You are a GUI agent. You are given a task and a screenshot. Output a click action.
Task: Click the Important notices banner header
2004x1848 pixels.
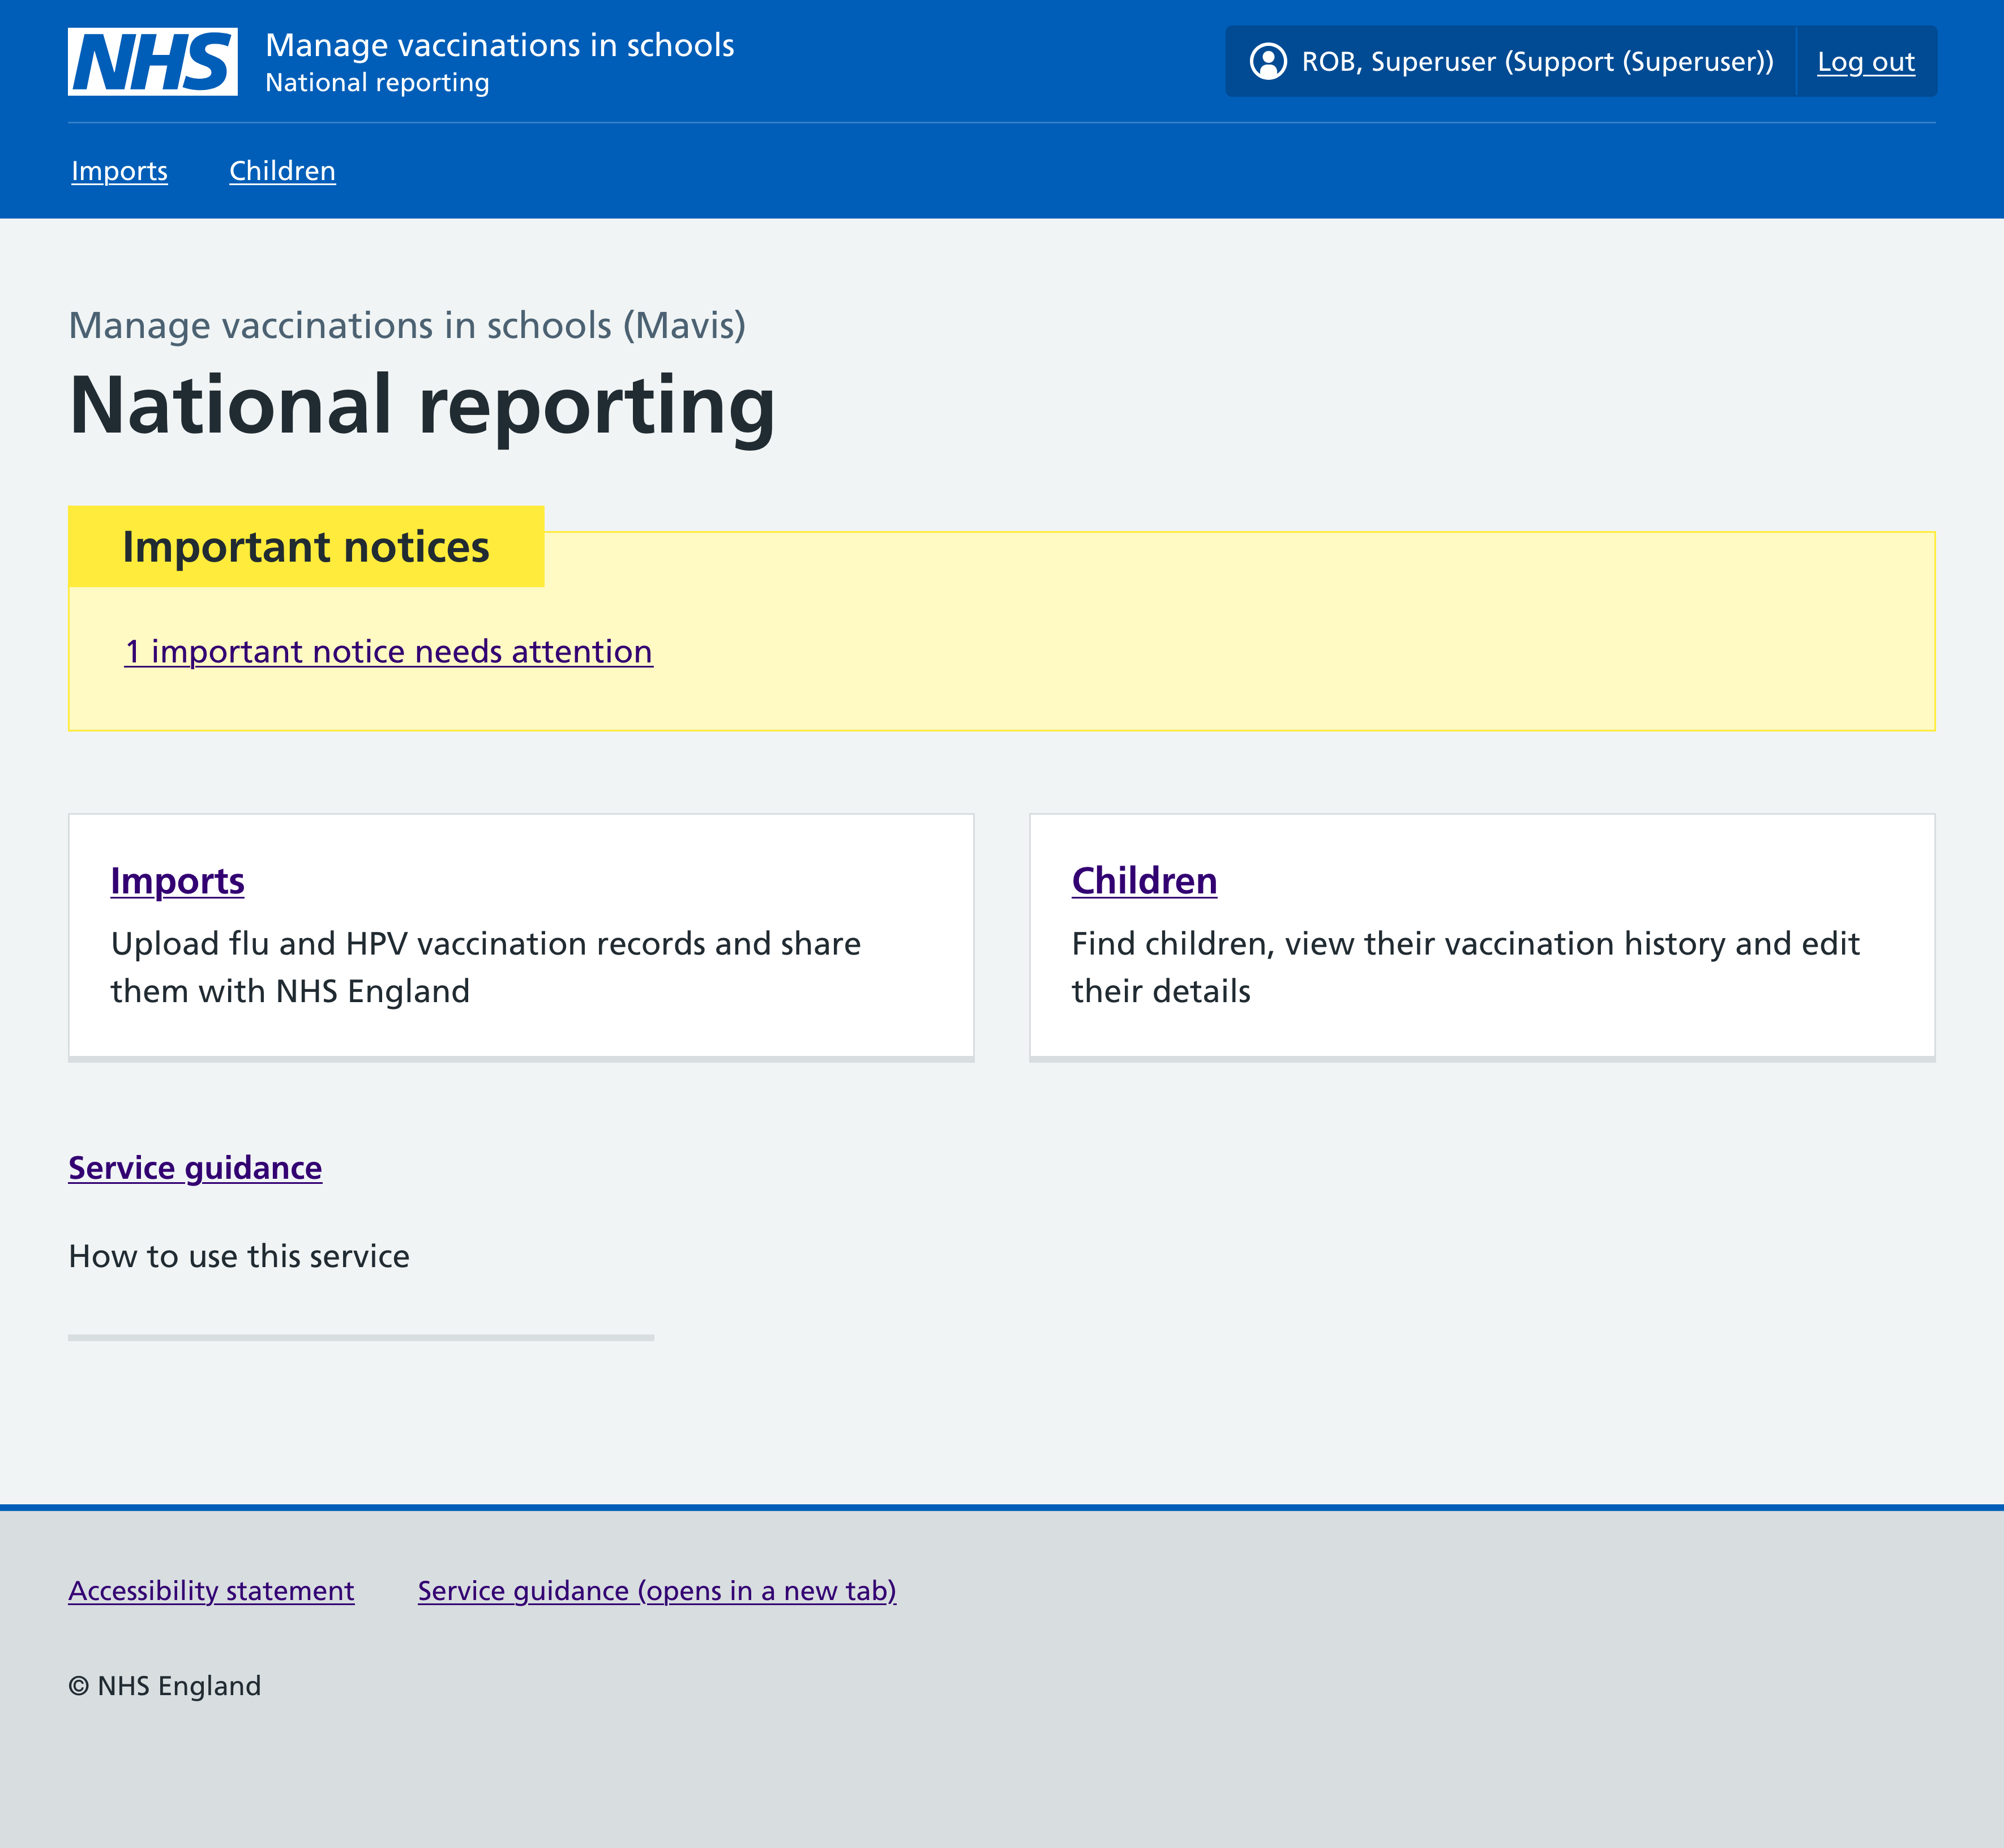tap(305, 546)
